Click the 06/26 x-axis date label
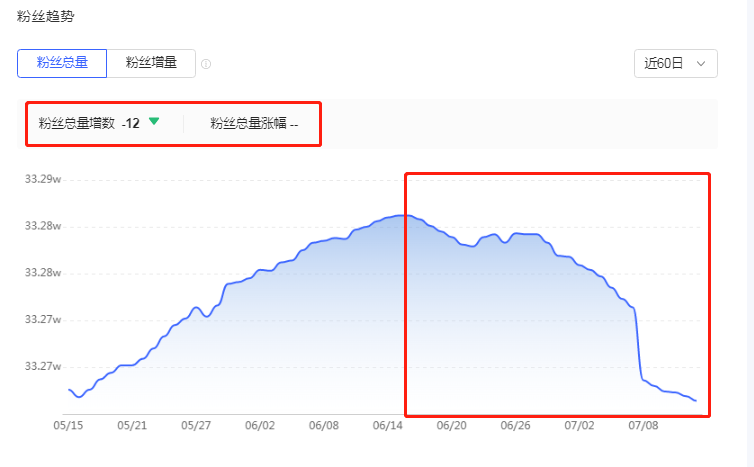Viewport: 754px width, 467px height. pos(515,426)
